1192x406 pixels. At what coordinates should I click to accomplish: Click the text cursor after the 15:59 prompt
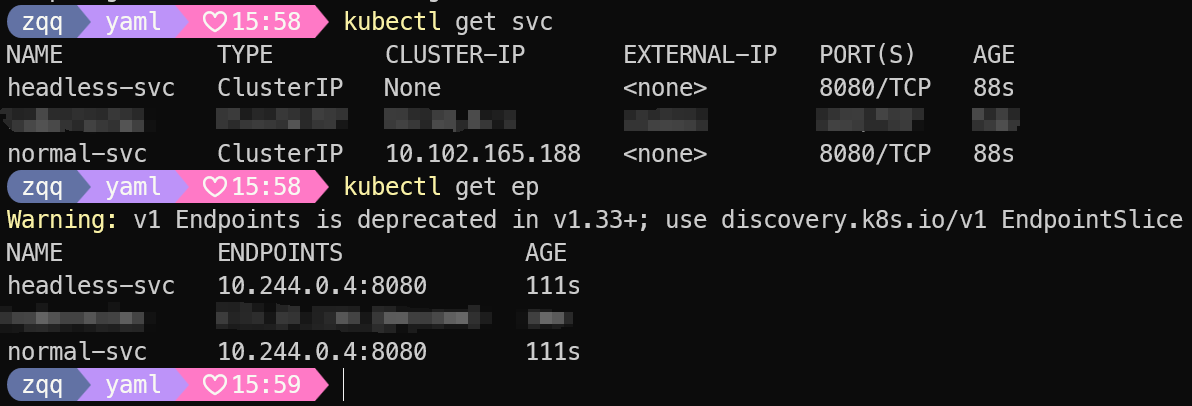click(343, 384)
